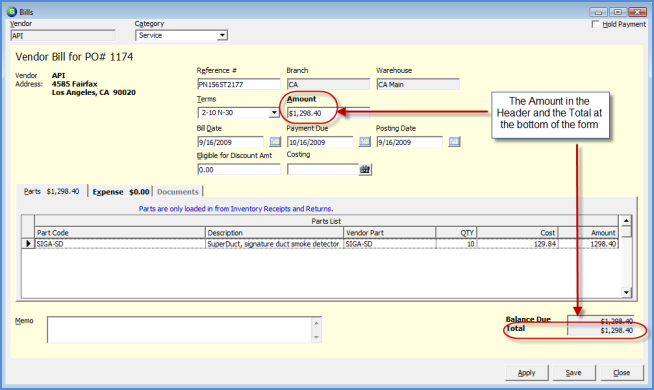The image size is (654, 390).
Task: Expand the Category dropdown
Action: click(222, 35)
